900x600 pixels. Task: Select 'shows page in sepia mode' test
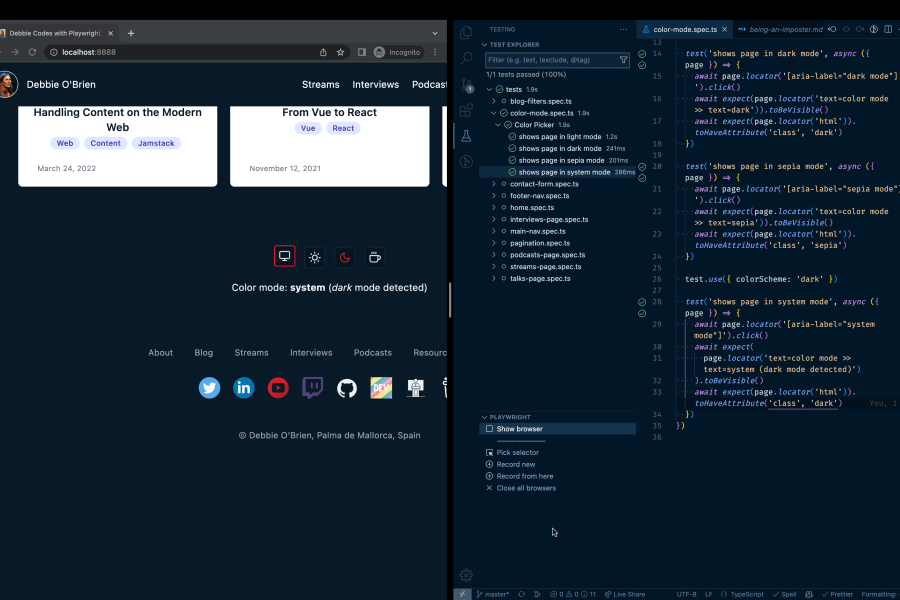point(561,161)
